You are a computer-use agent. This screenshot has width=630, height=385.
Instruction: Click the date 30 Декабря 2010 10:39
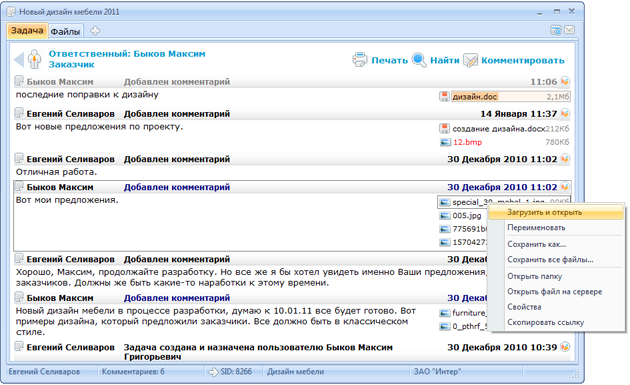(502, 347)
